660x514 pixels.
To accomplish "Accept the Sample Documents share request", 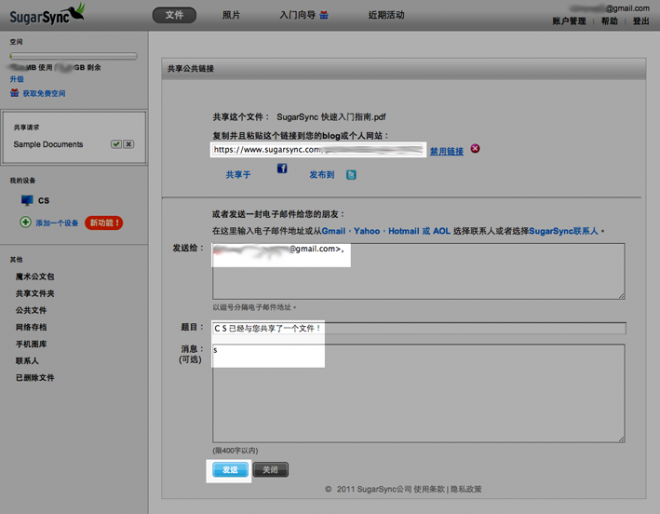I will click(116, 144).
